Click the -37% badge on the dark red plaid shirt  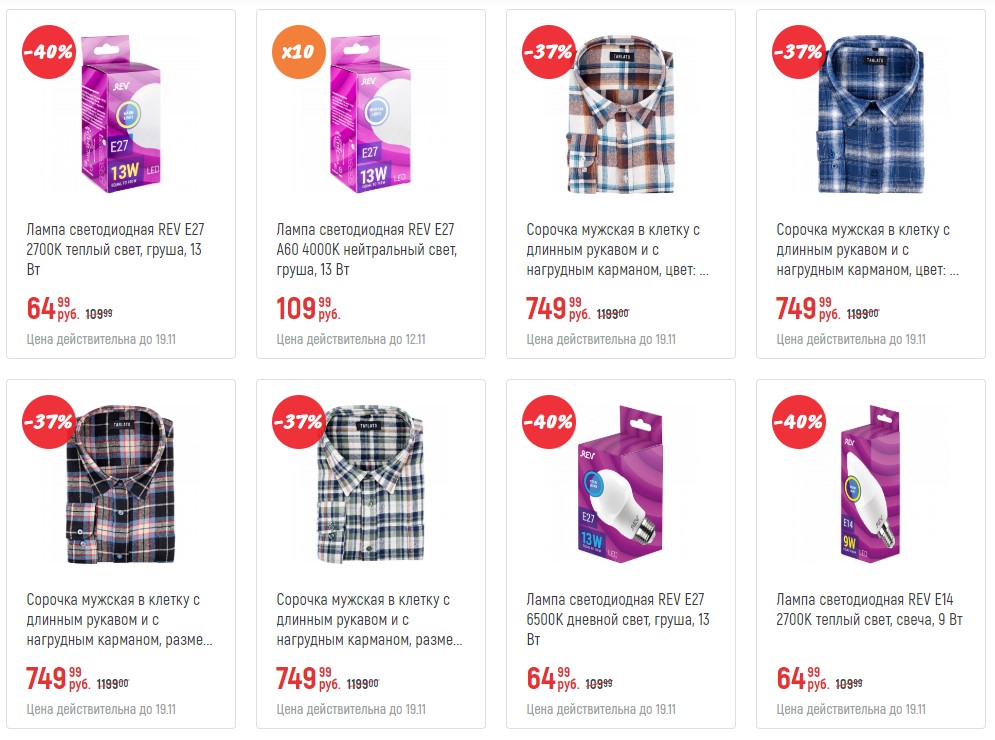pyautogui.click(x=49, y=421)
